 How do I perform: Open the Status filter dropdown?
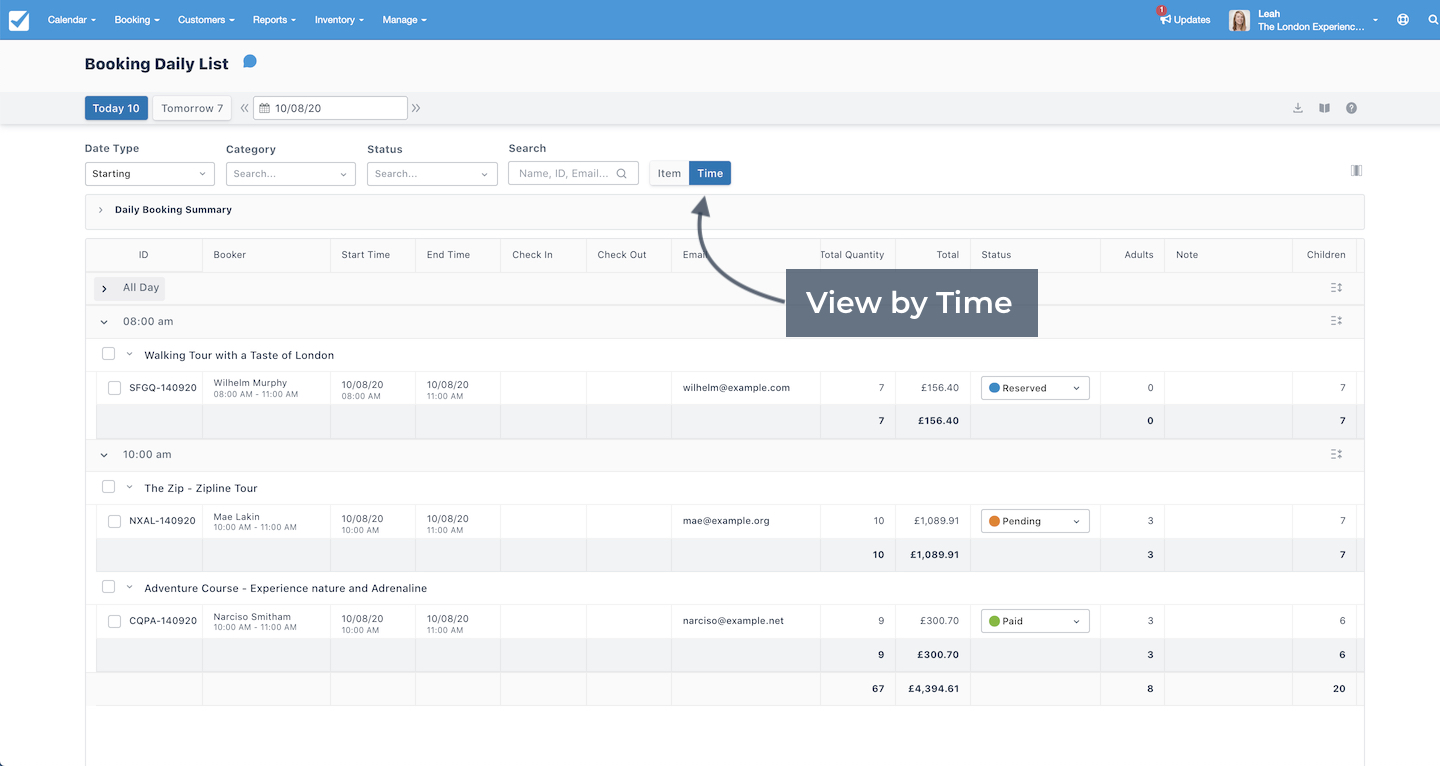pyautogui.click(x=432, y=174)
